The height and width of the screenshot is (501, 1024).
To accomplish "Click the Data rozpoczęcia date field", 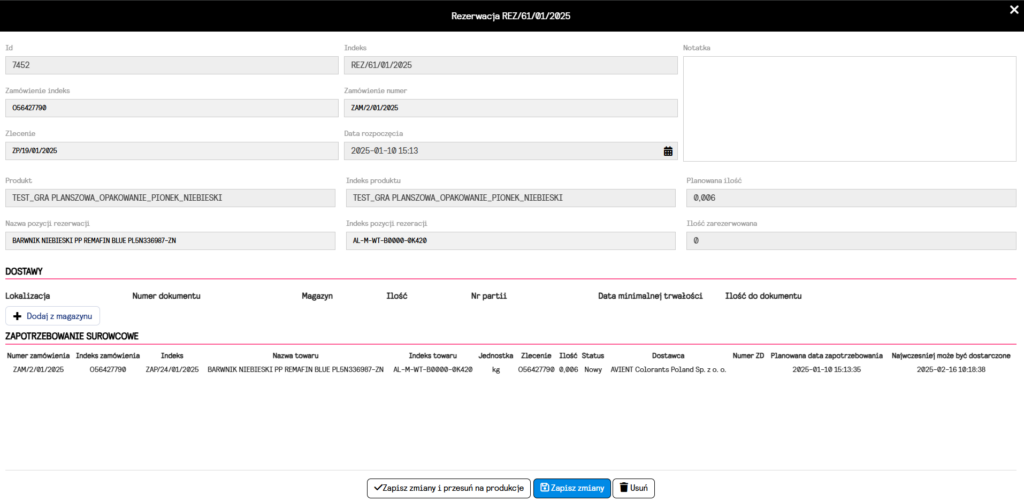I will click(500, 151).
